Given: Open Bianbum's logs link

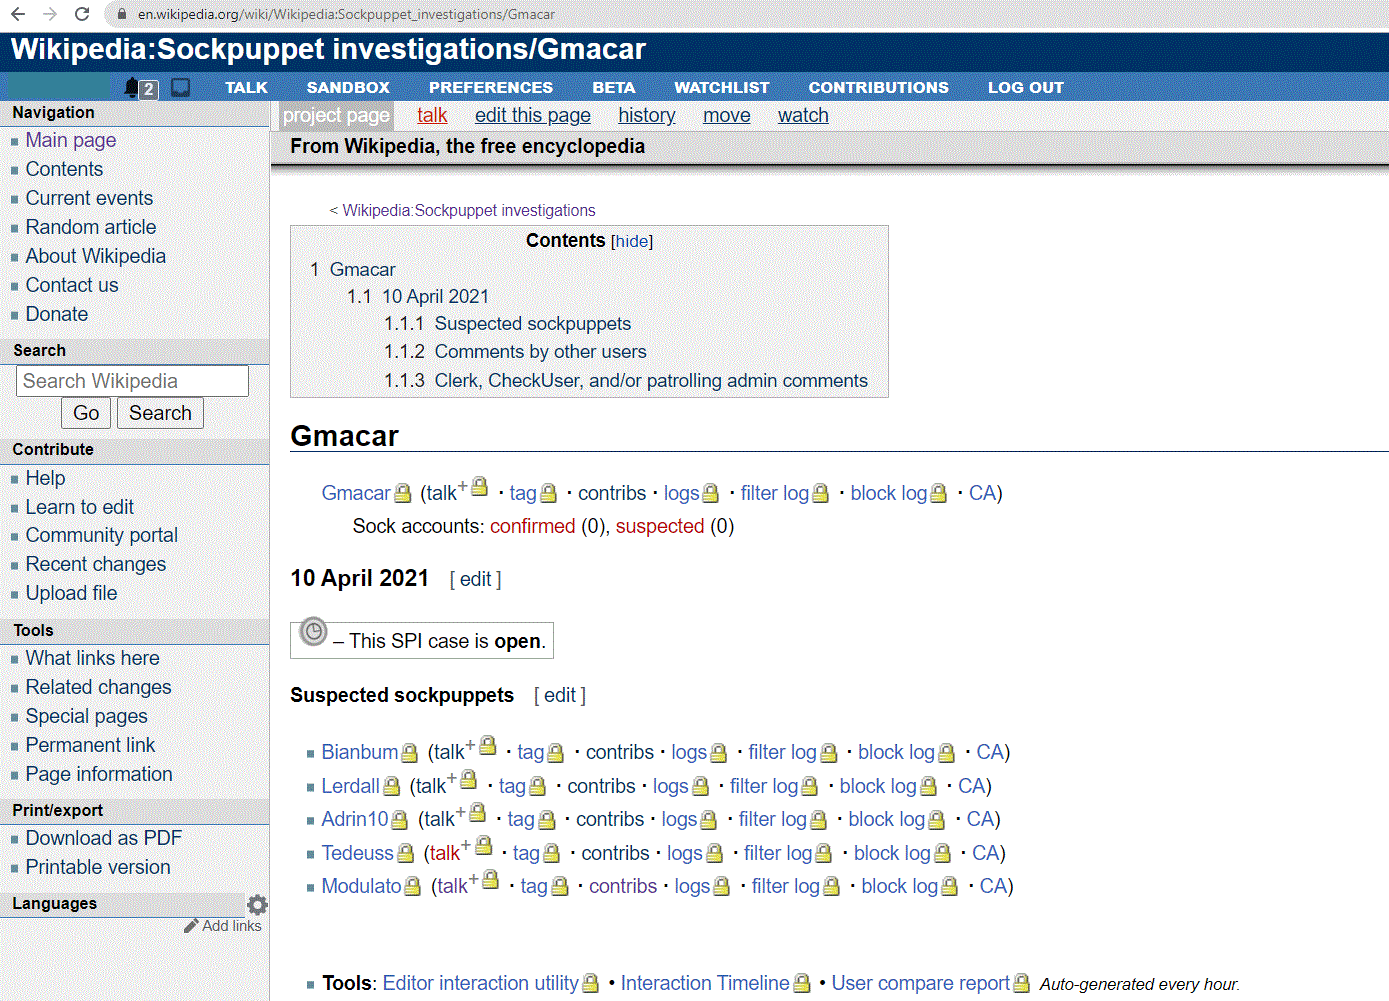Looking at the screenshot, I should tap(689, 752).
